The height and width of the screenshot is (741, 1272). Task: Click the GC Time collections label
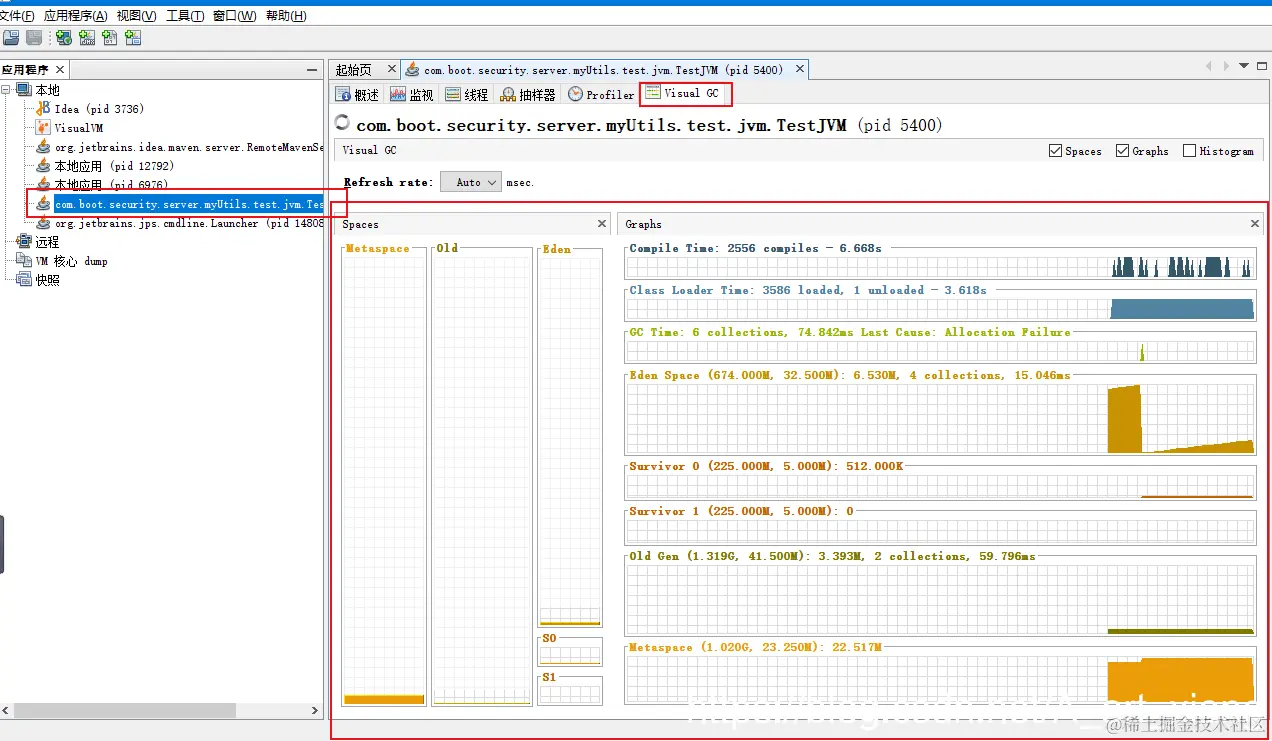coord(850,332)
